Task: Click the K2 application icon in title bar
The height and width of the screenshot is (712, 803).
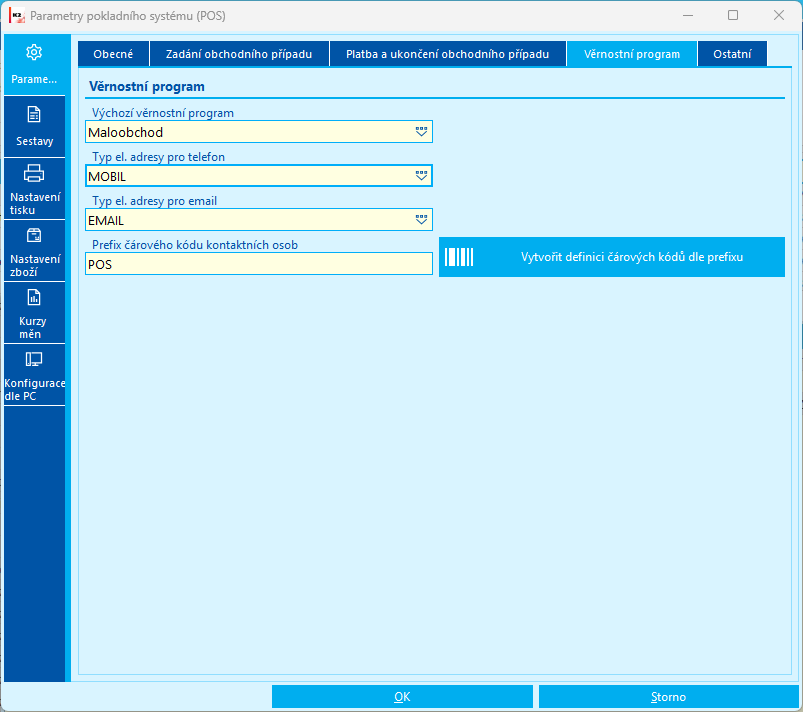Action: coord(16,16)
